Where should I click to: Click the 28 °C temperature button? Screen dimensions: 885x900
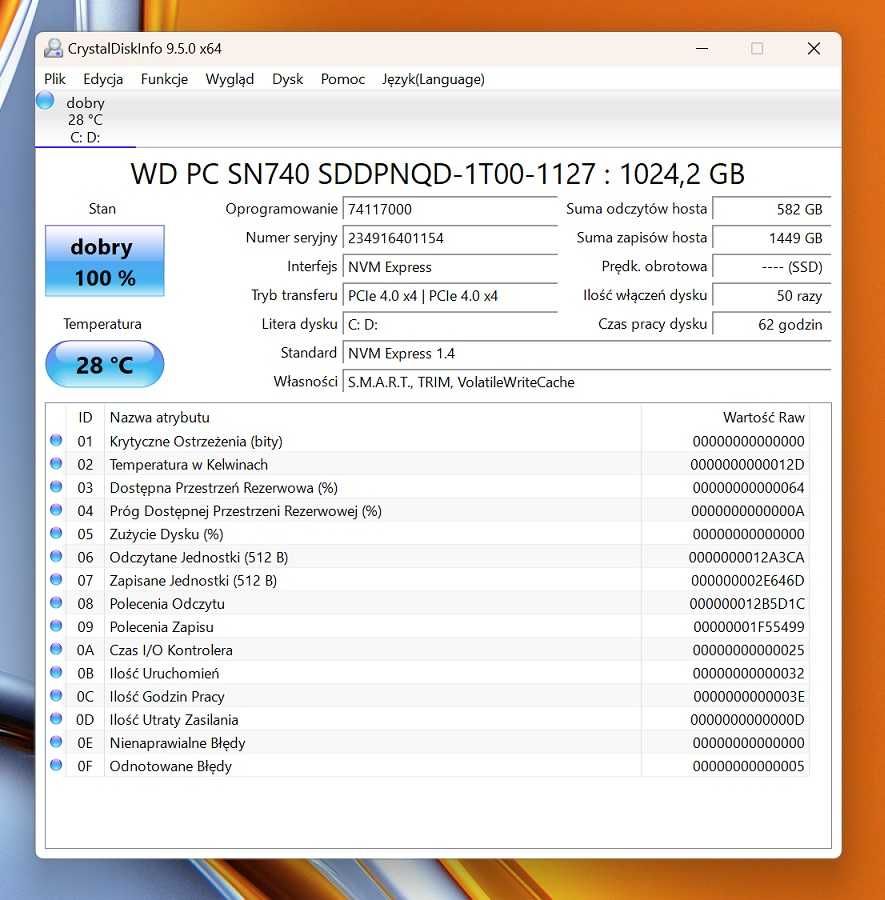click(104, 364)
